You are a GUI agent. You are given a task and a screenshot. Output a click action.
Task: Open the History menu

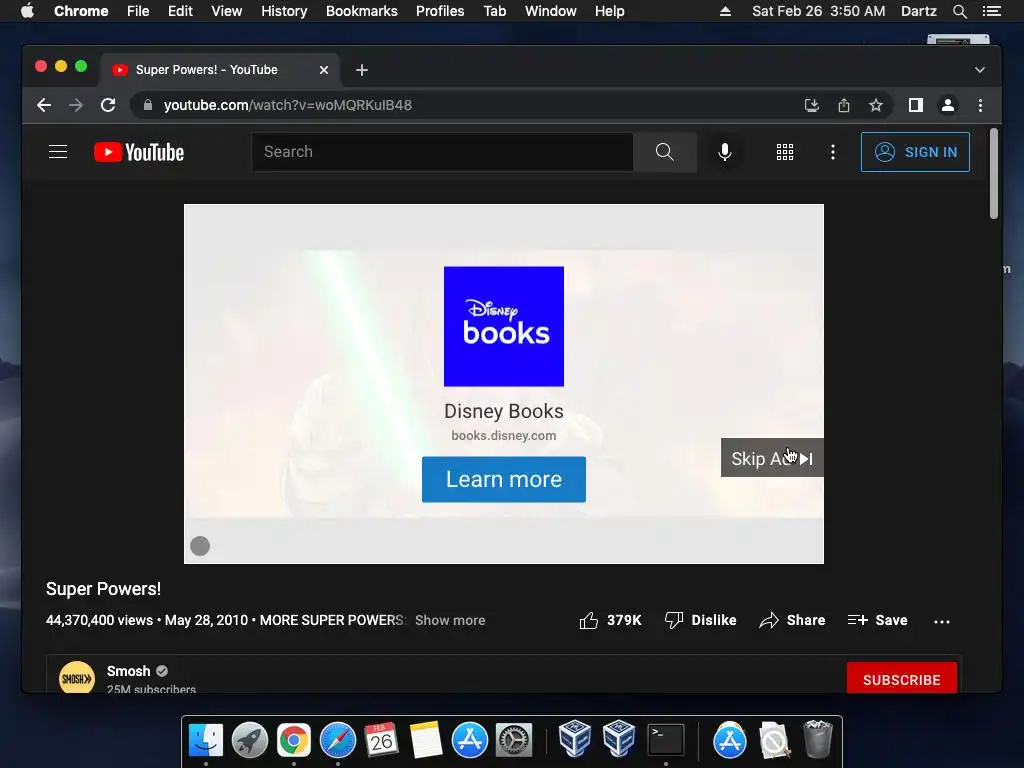[x=284, y=11]
